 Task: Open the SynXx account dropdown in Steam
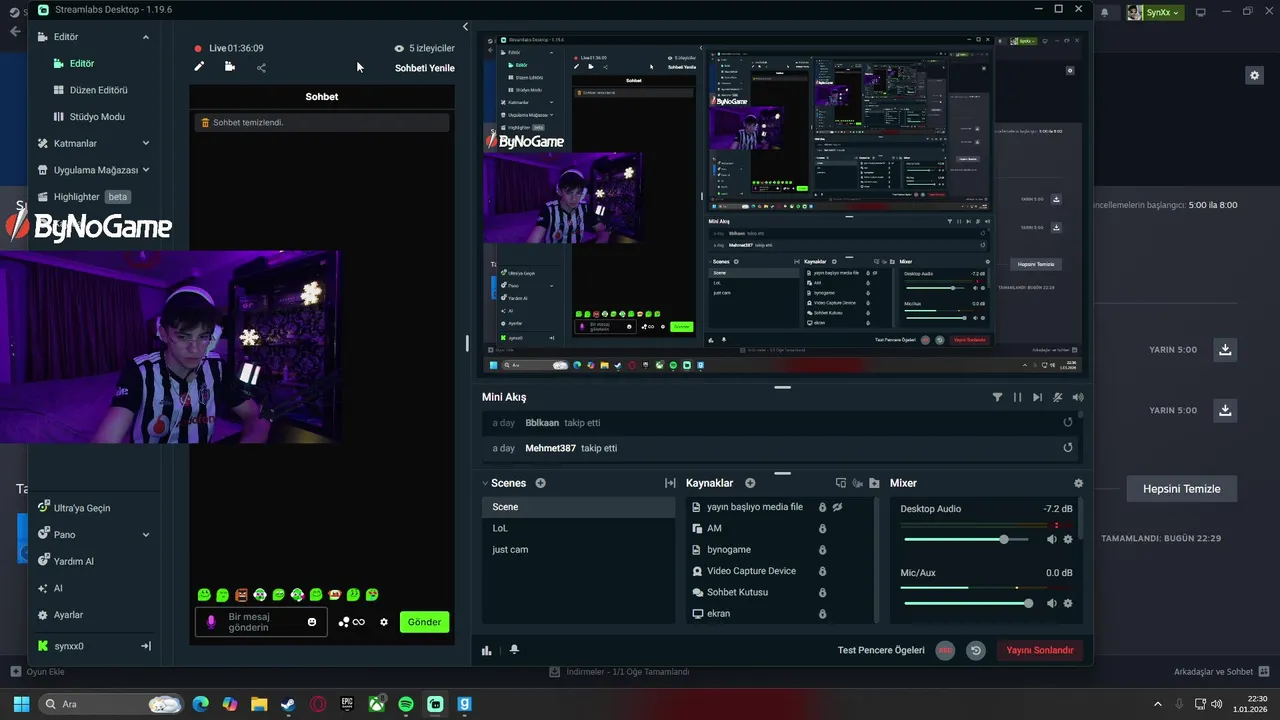(1156, 12)
